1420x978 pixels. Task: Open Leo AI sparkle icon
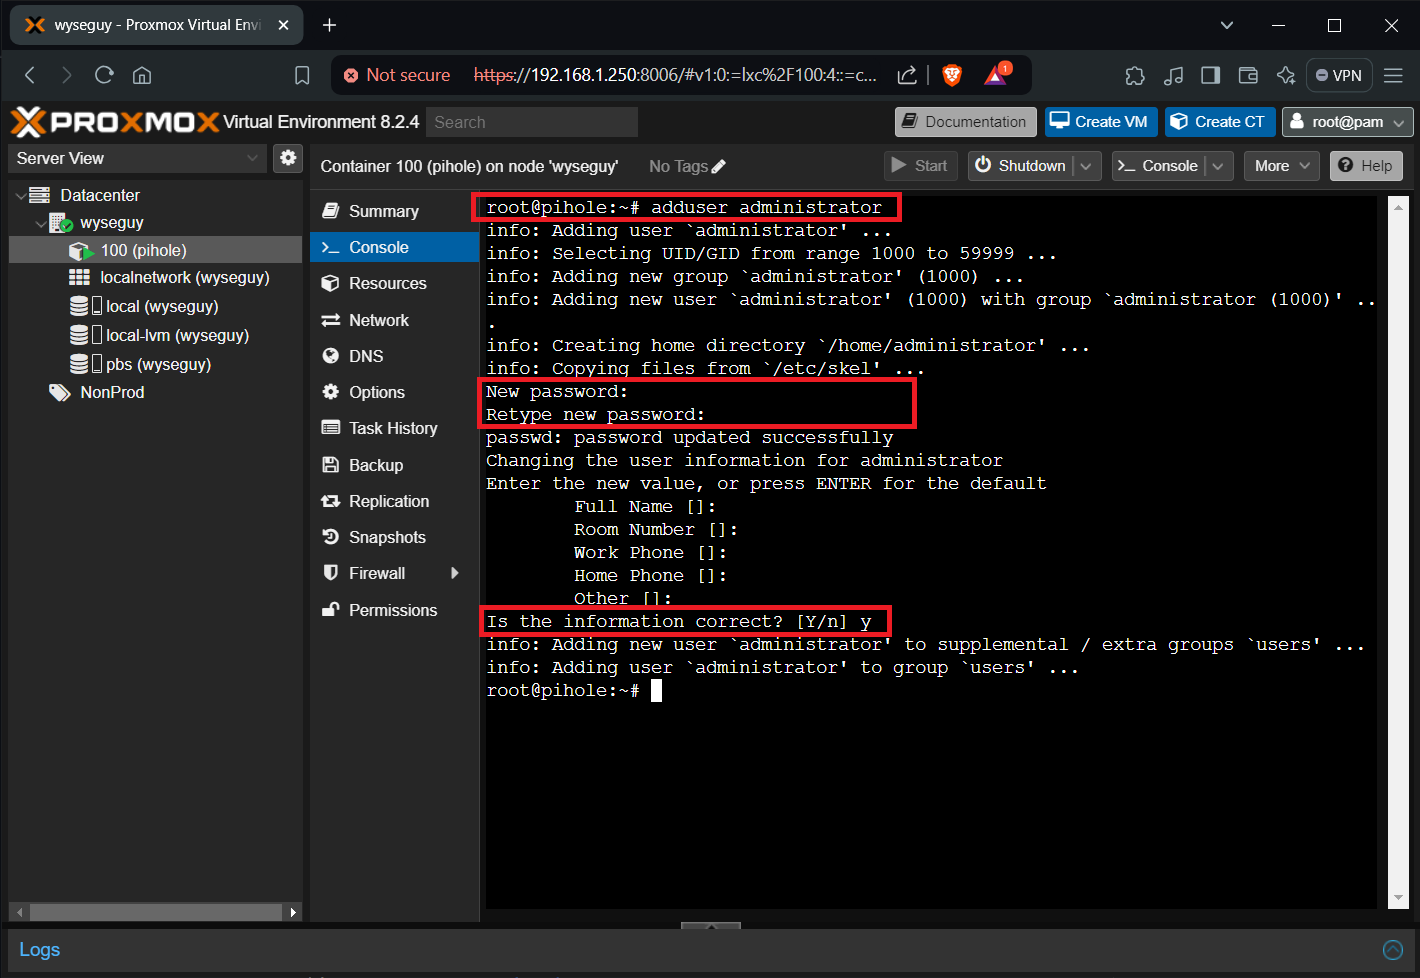click(1286, 75)
